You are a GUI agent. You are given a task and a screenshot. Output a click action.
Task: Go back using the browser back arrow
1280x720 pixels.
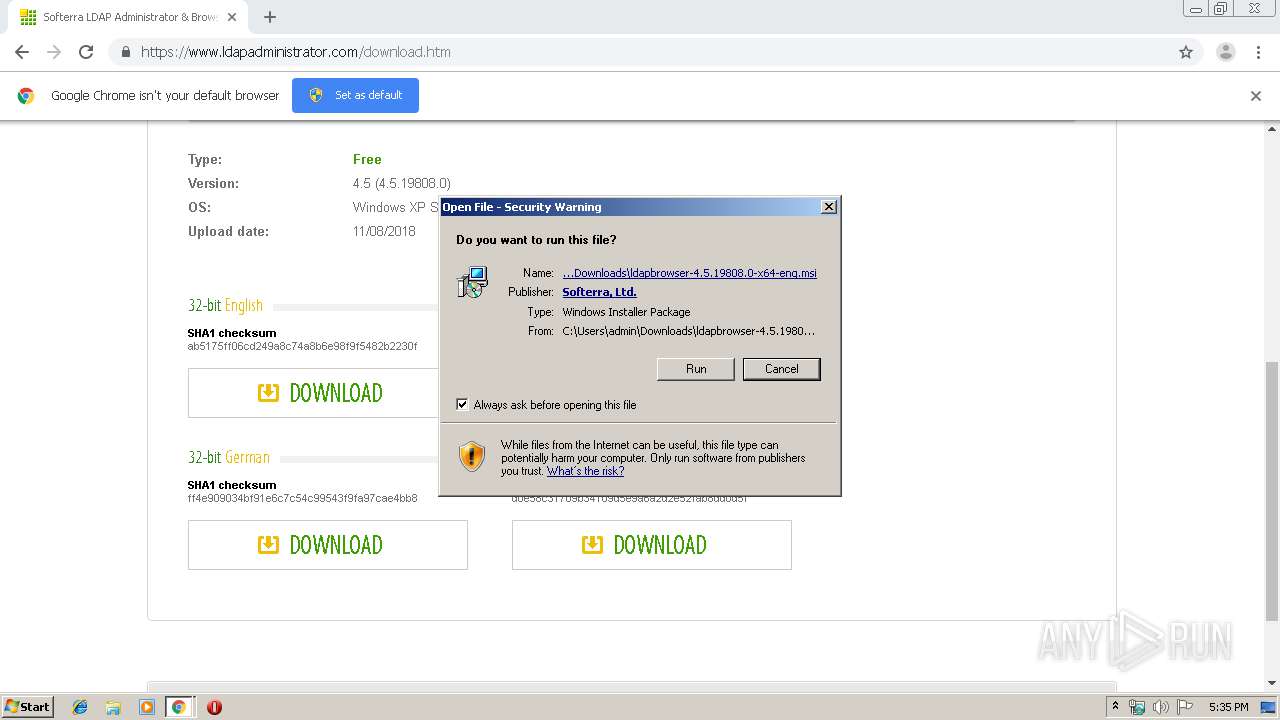tap(22, 52)
